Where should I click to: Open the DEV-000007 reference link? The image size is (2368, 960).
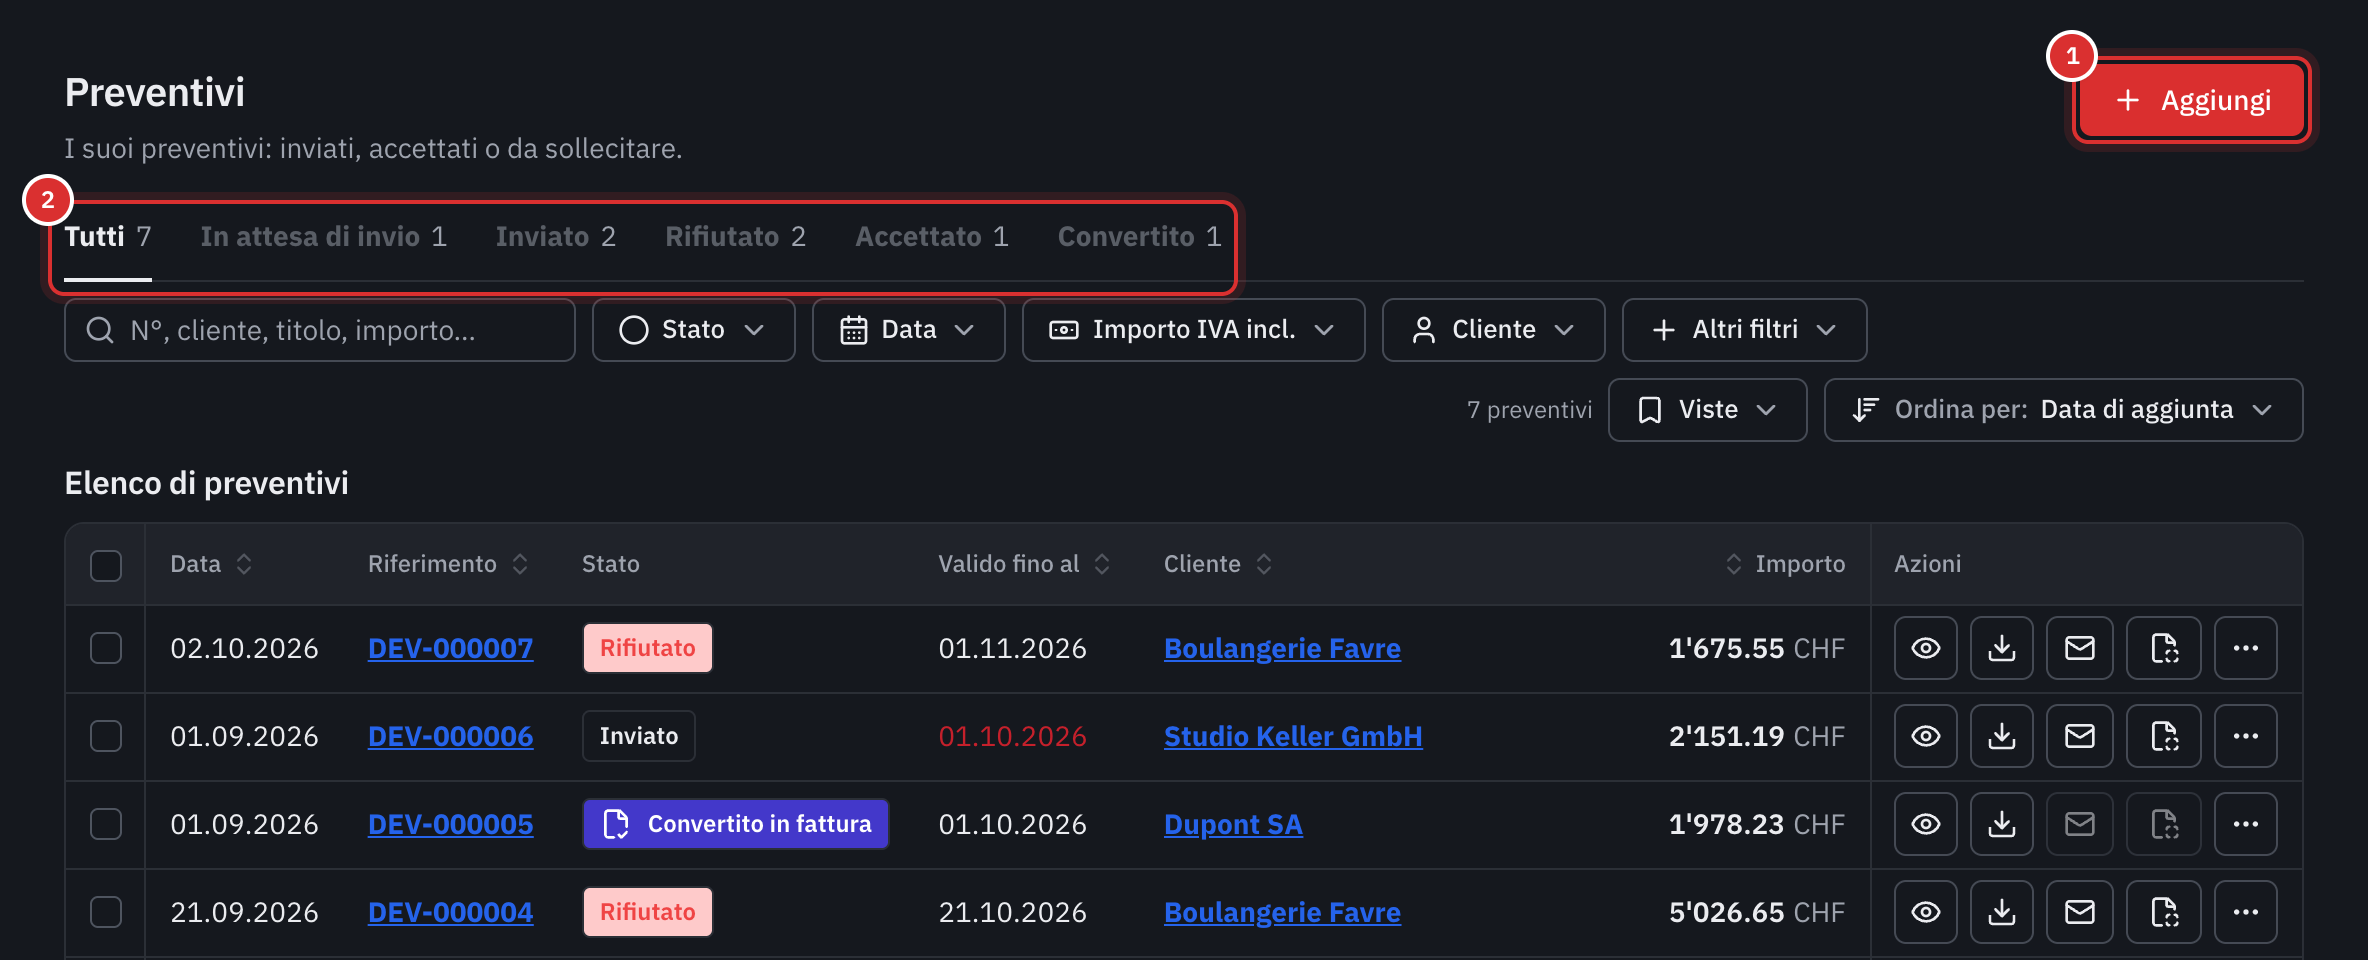click(x=450, y=648)
